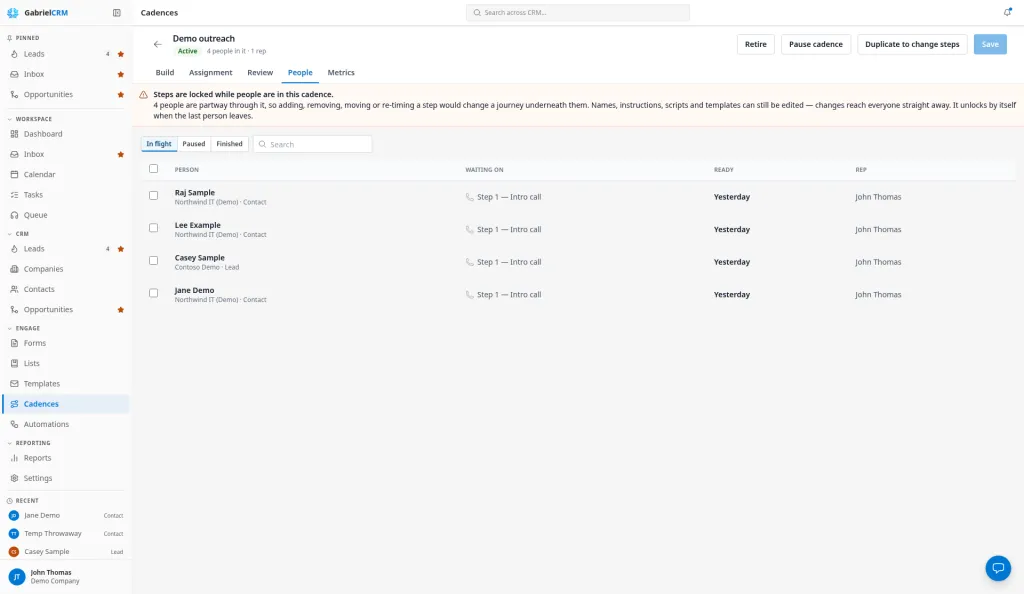Click CRM Opportunities star icon
This screenshot has width=1024, height=594.
[x=121, y=310]
